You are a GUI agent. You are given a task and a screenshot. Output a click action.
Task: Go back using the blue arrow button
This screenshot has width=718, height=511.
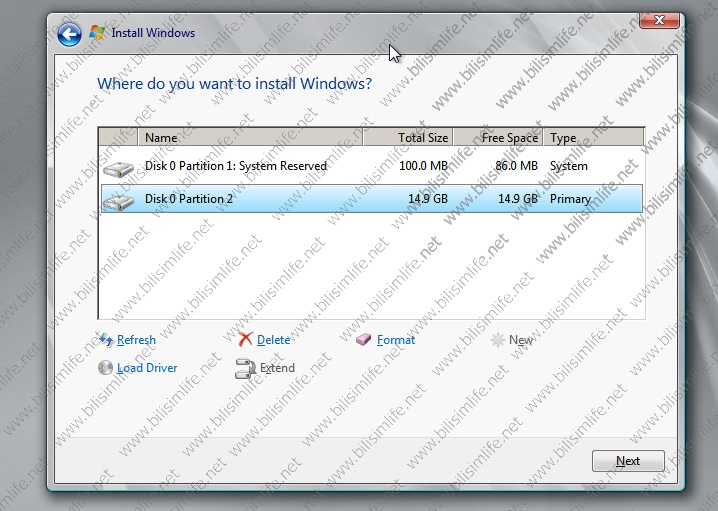70,34
